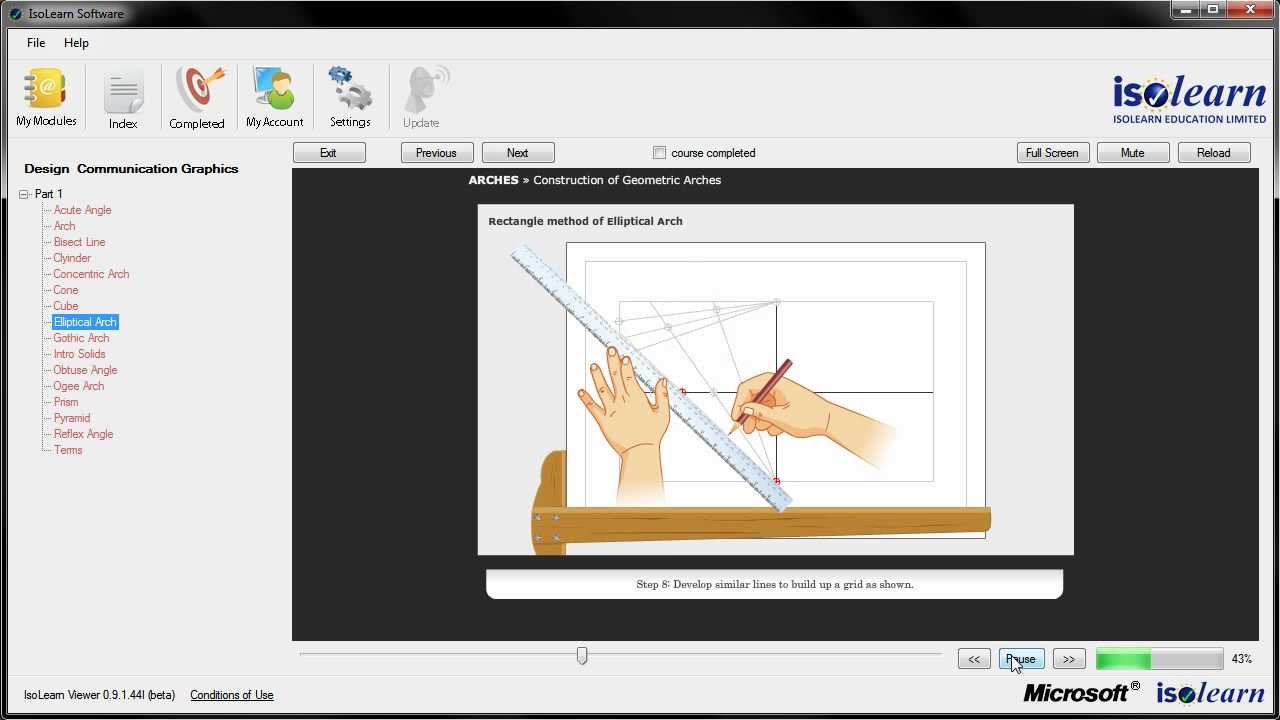Switch the lesson to Full Screen
The image size is (1280, 720).
tap(1053, 153)
